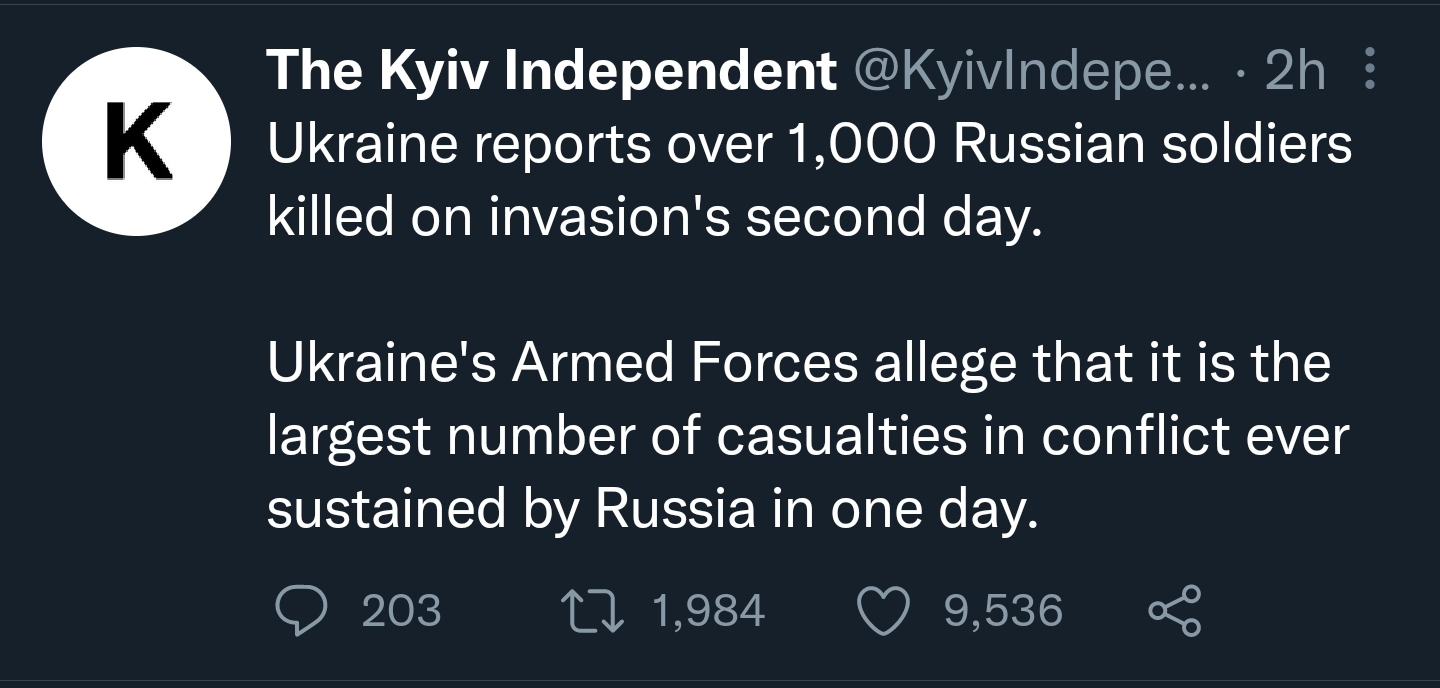Image resolution: width=1440 pixels, height=688 pixels.
Task: Reply to the Kyiv Independent tweet
Action: [x=296, y=610]
